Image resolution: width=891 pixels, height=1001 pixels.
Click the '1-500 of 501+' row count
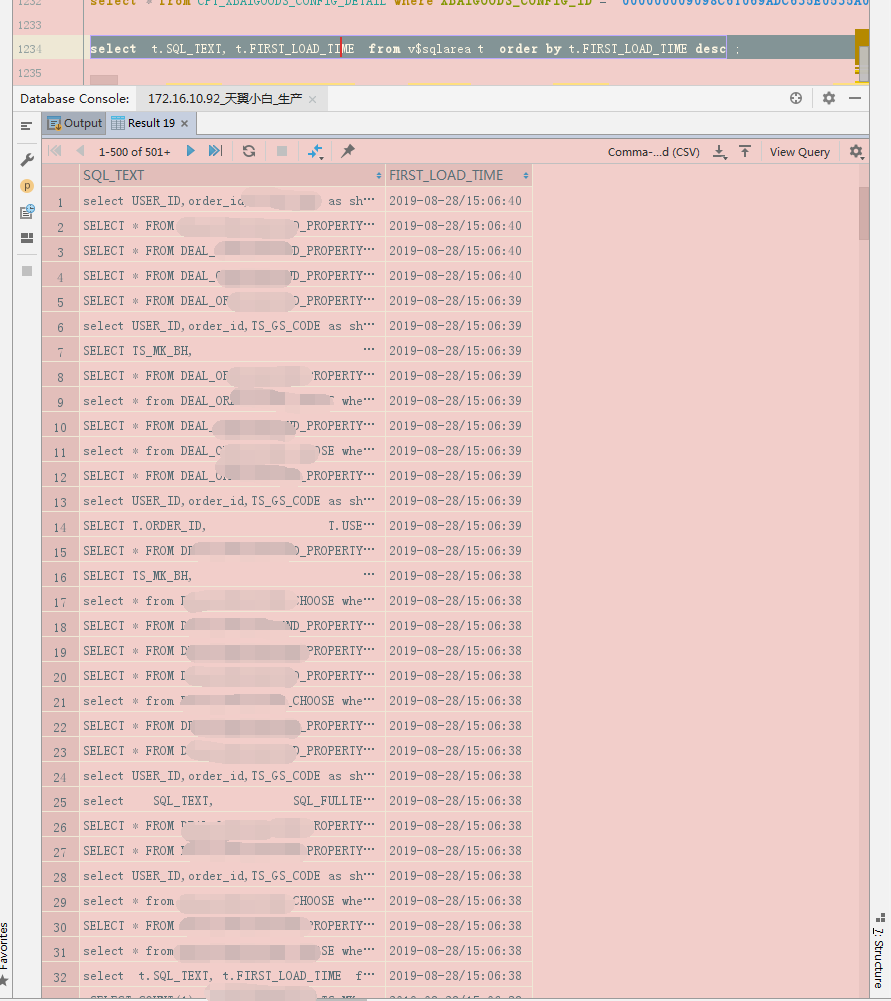coord(135,152)
